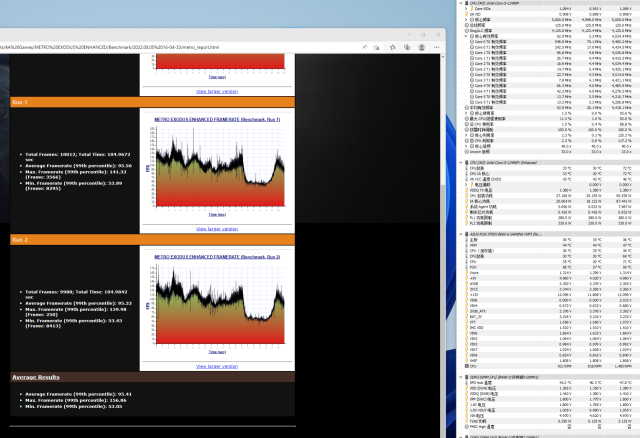
Task: Click the Read aloud icon in browser toolbar
Action: (364, 47)
